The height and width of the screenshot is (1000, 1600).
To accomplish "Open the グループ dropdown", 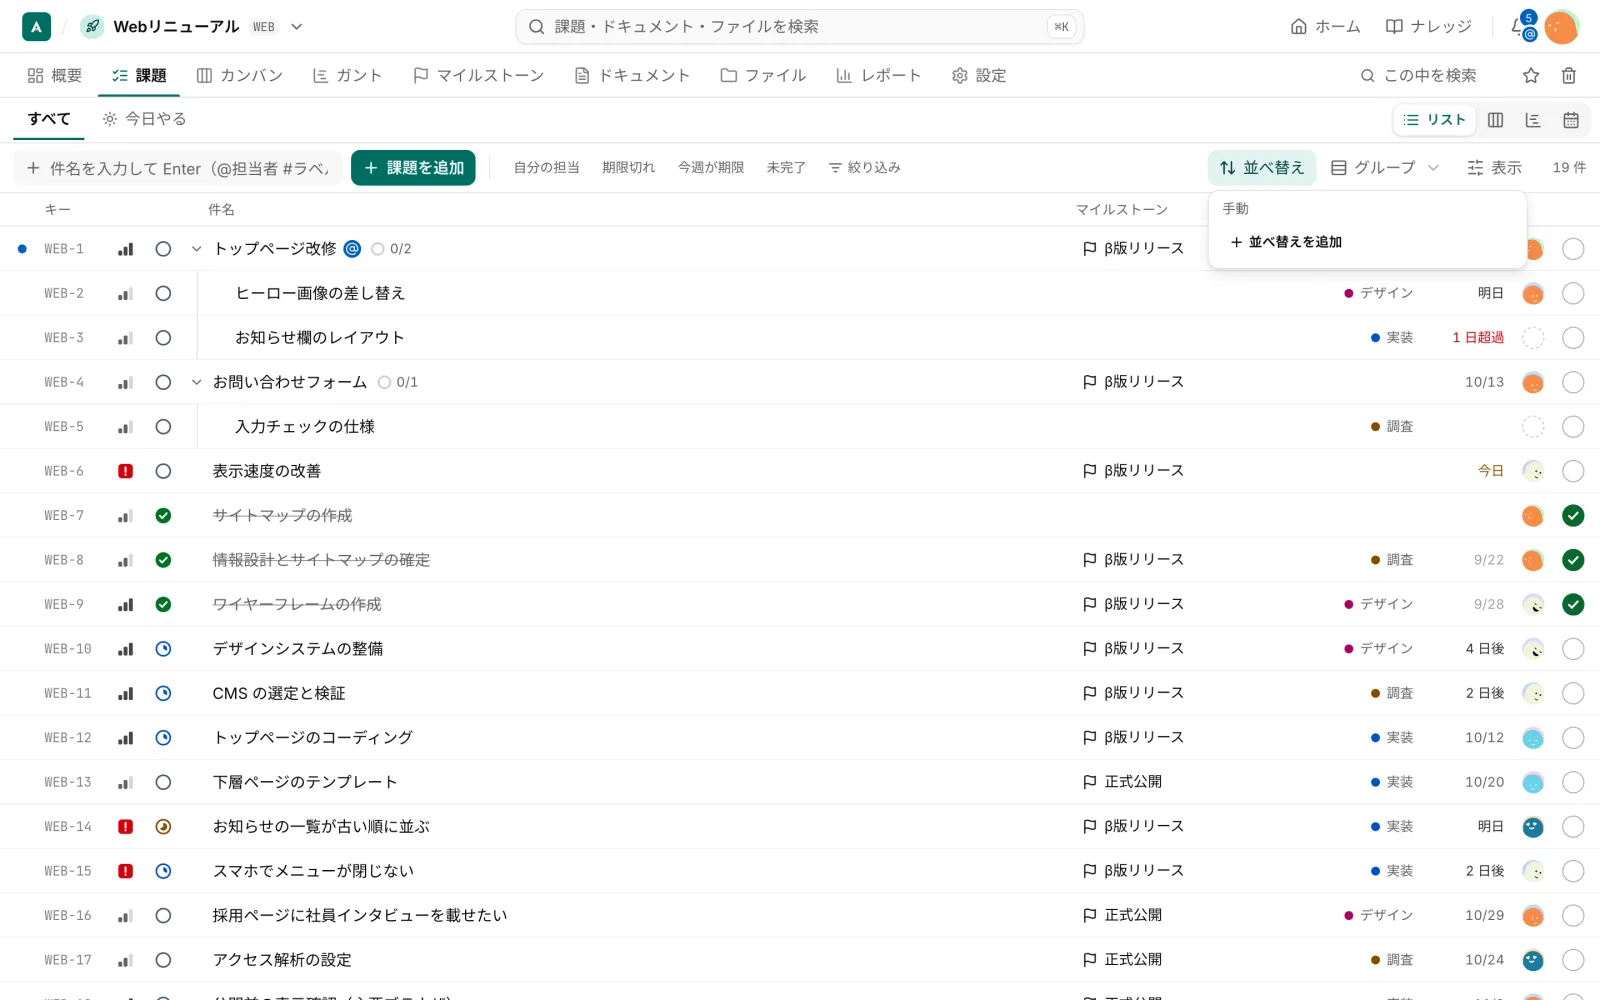I will [x=1385, y=168].
